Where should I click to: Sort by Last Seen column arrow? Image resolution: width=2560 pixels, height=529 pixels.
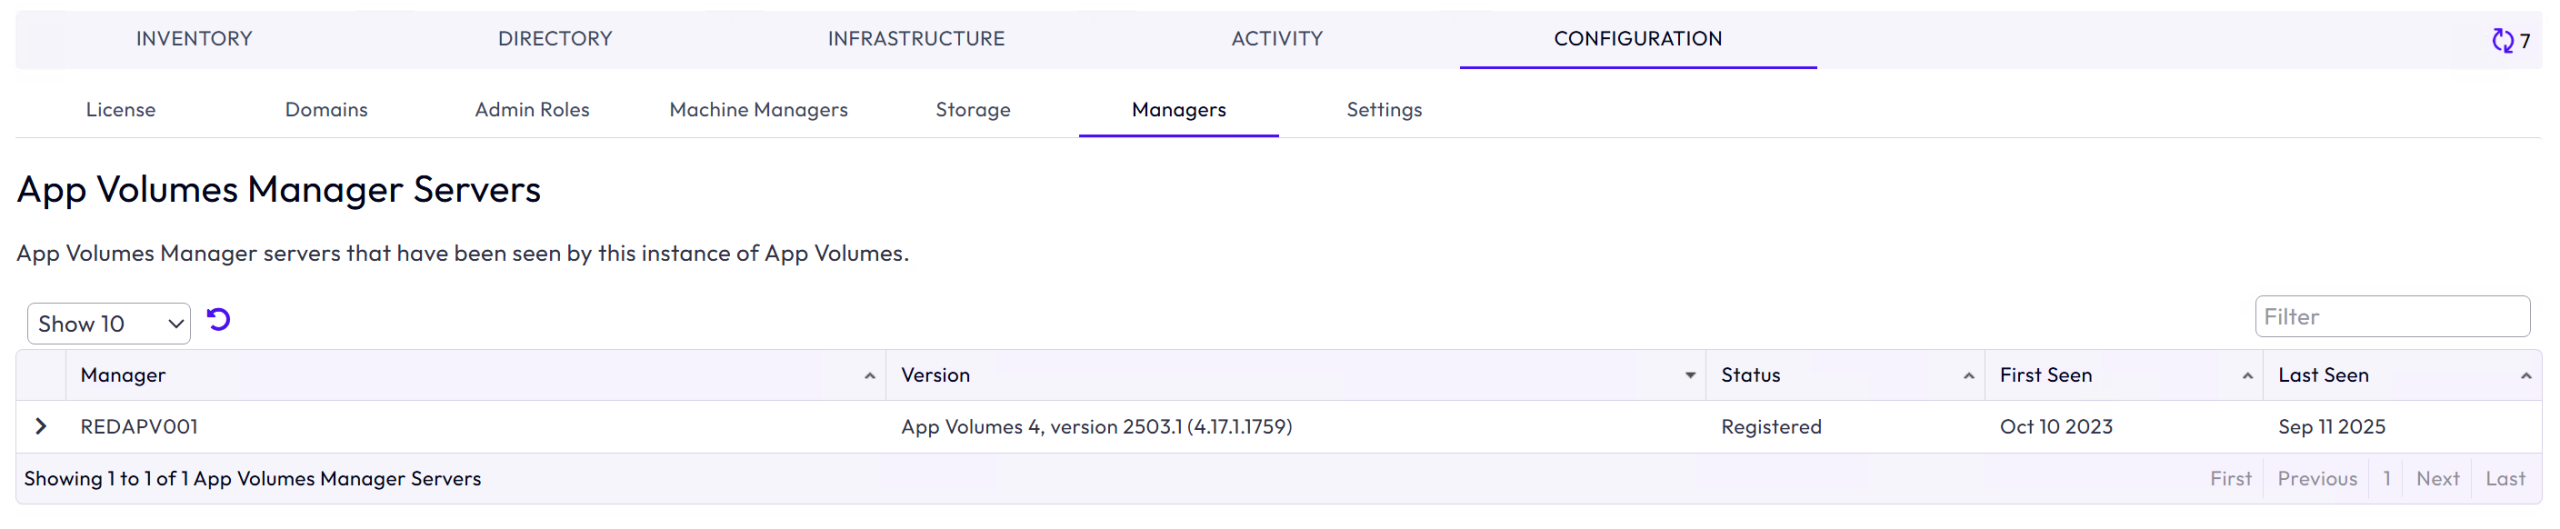point(2526,376)
